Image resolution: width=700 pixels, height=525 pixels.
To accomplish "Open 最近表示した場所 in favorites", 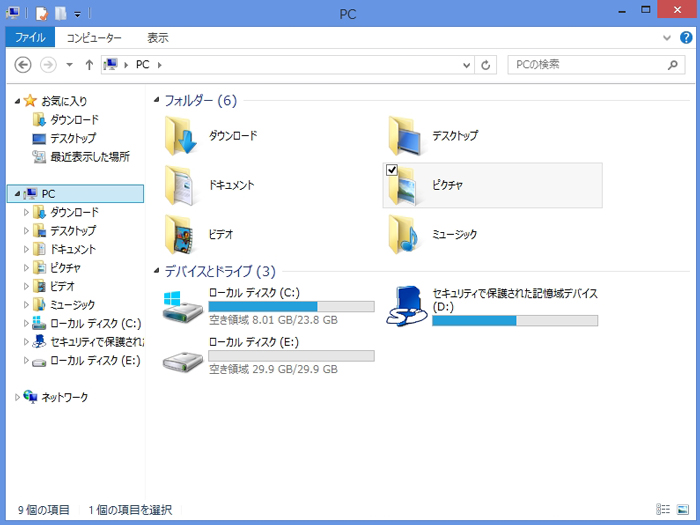I will click(x=81, y=157).
